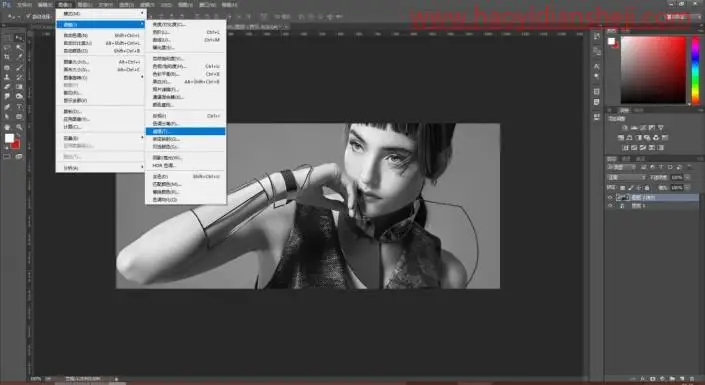Select the Zoom tool
Image resolution: width=705 pixels, height=385 pixels.
point(19,127)
